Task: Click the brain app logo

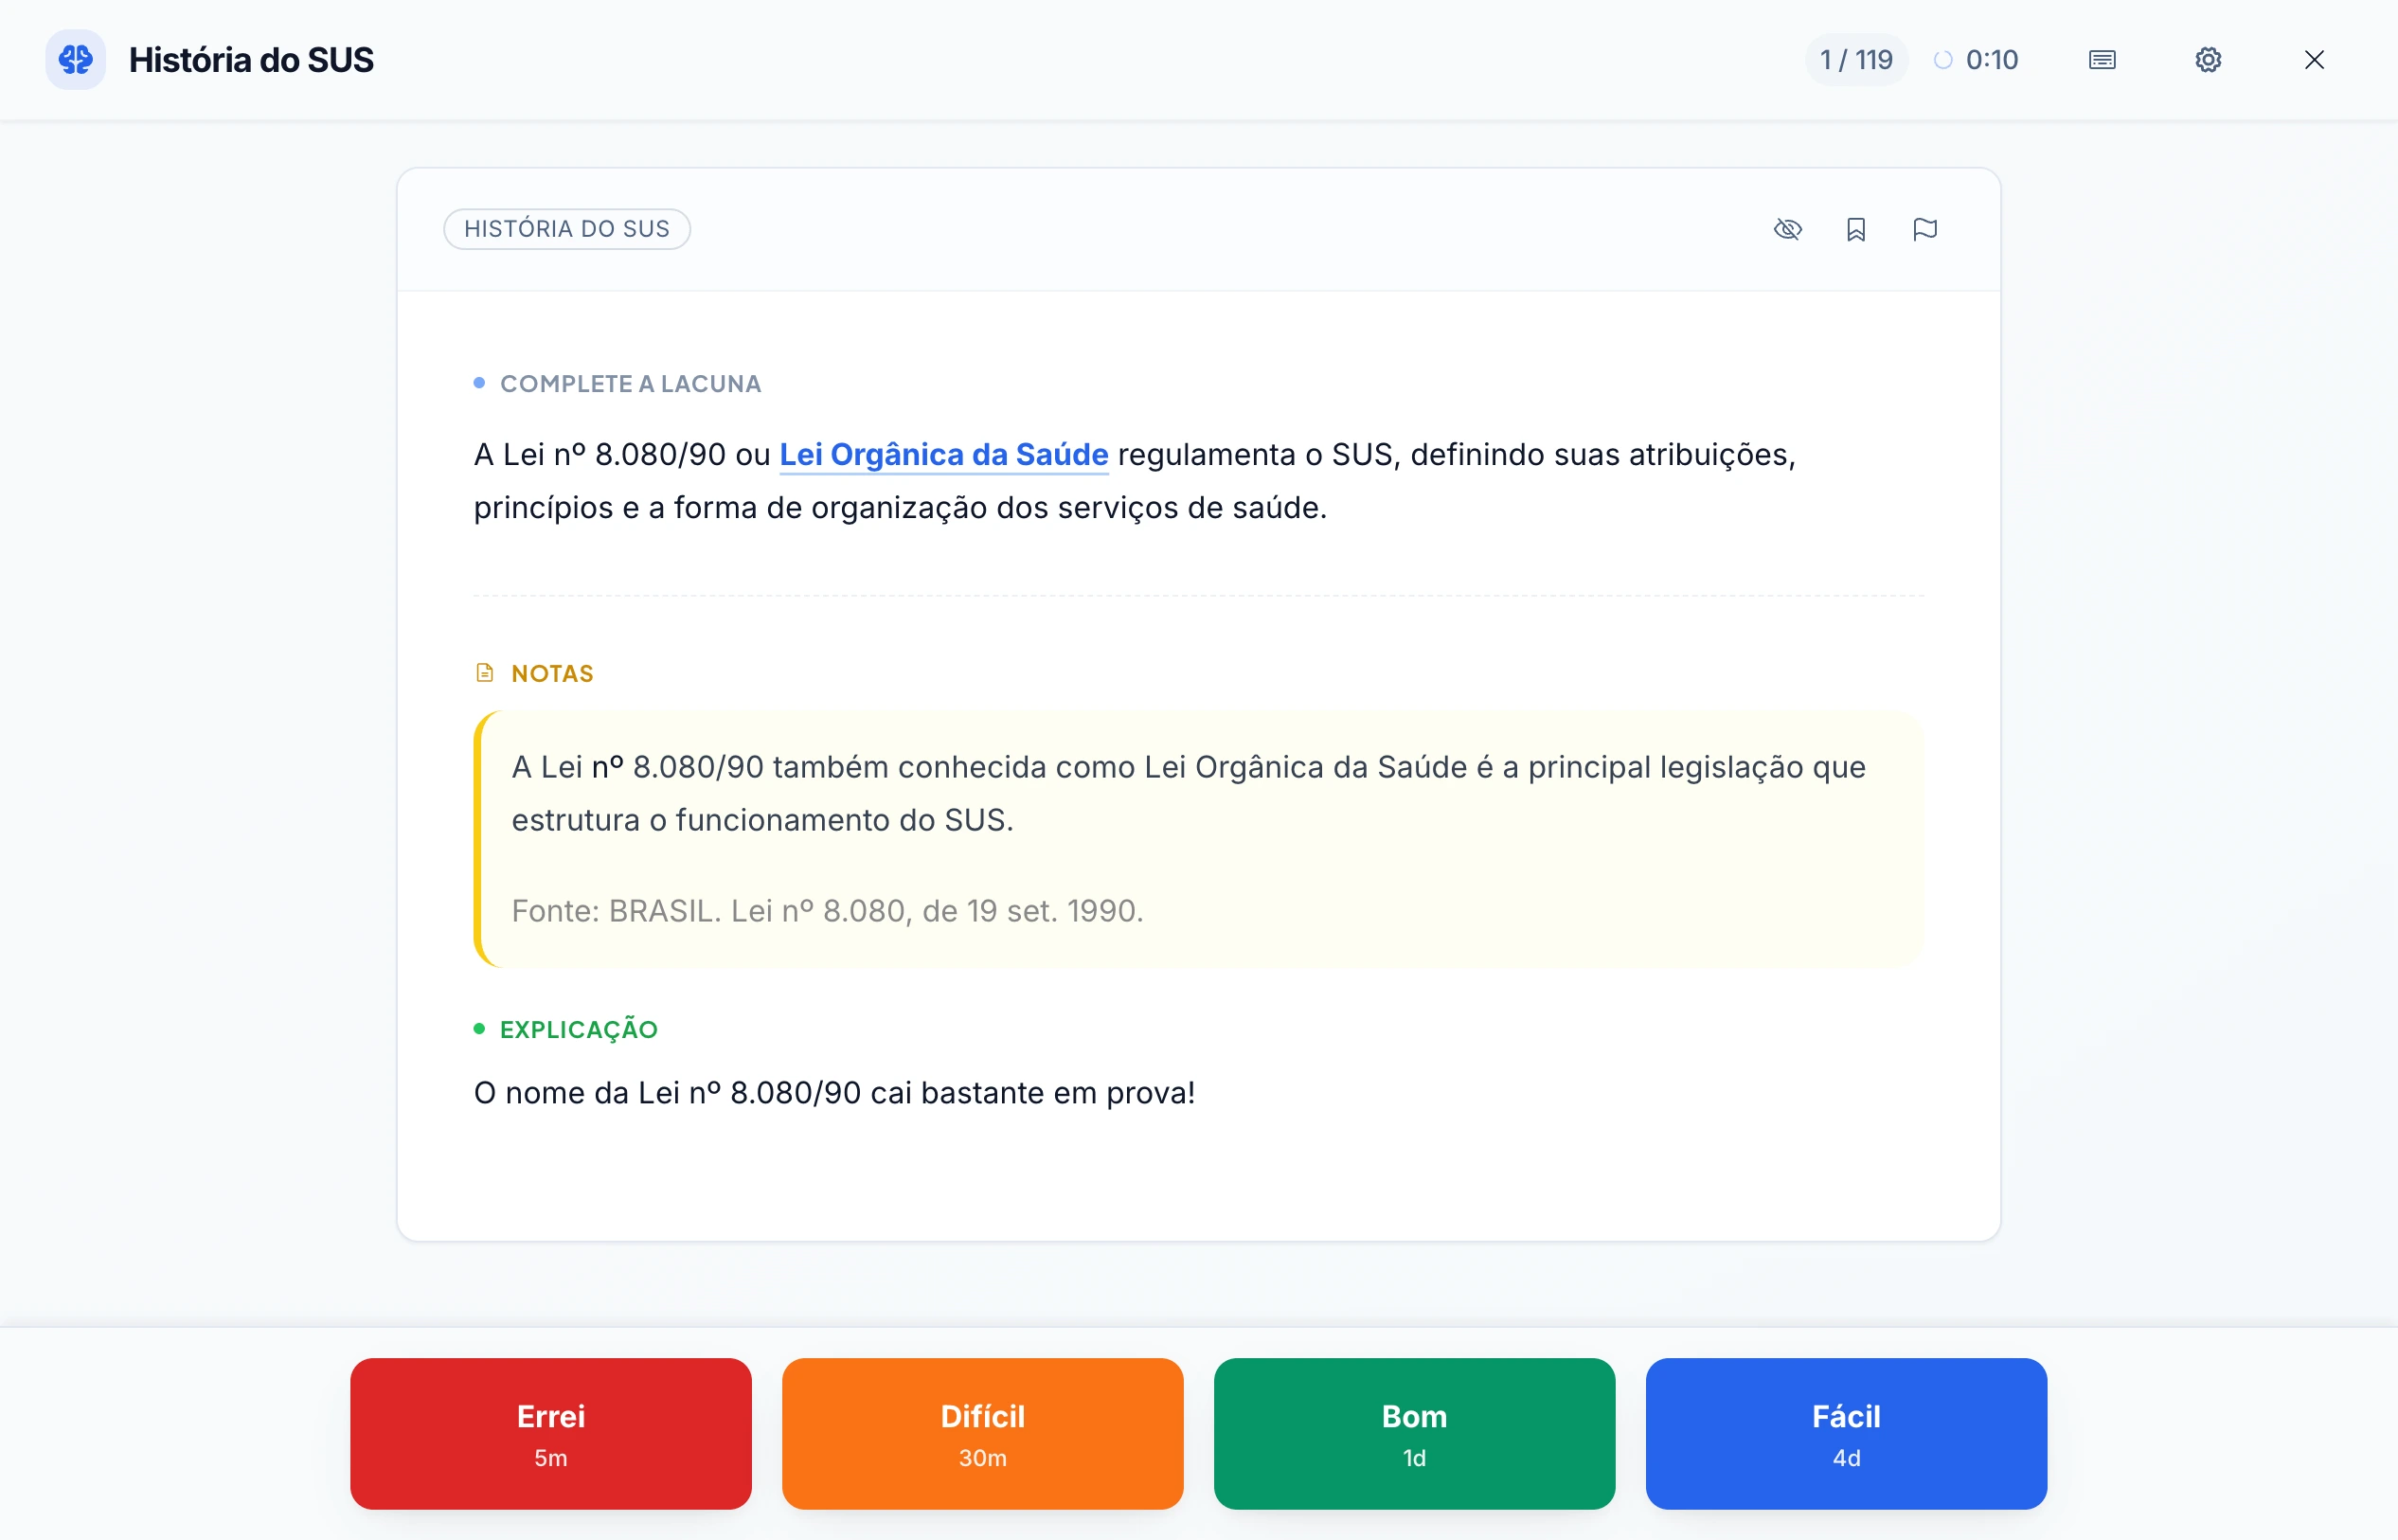Action: [75, 59]
